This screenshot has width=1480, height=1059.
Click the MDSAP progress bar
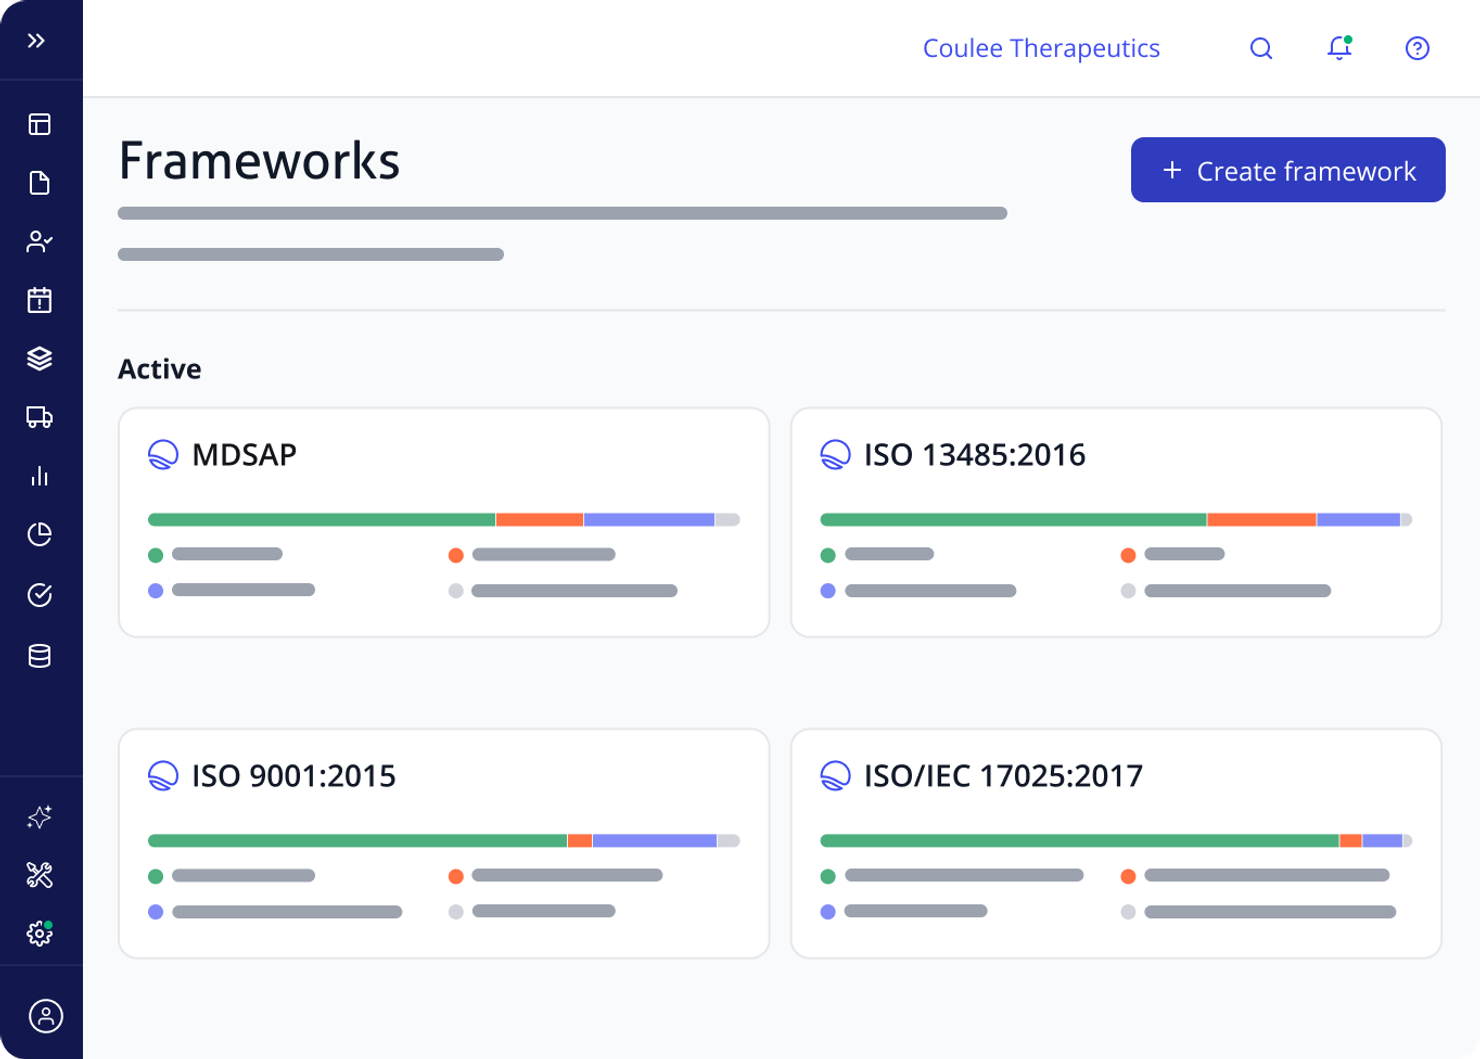(x=444, y=520)
